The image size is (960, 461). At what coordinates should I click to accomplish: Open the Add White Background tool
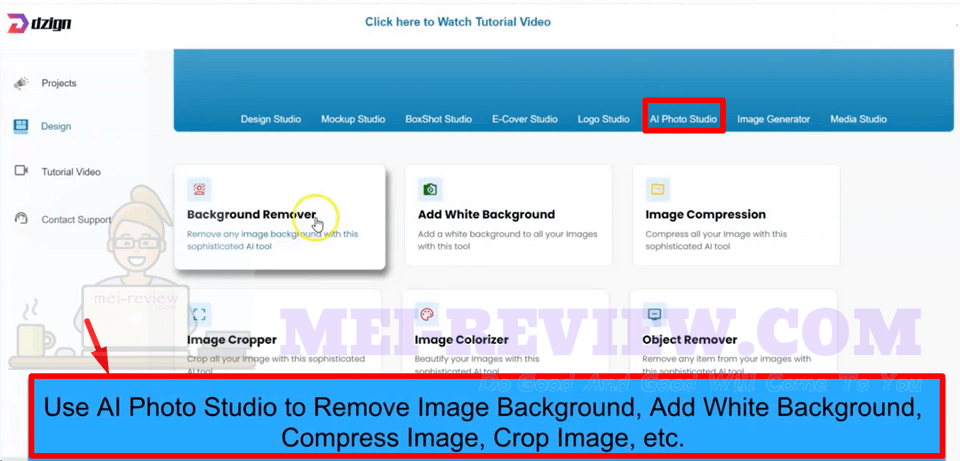coord(509,216)
